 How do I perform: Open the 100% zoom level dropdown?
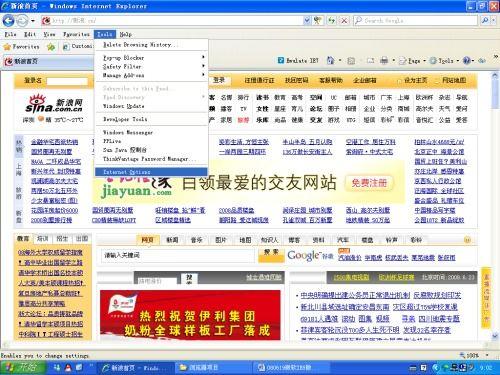[487, 355]
